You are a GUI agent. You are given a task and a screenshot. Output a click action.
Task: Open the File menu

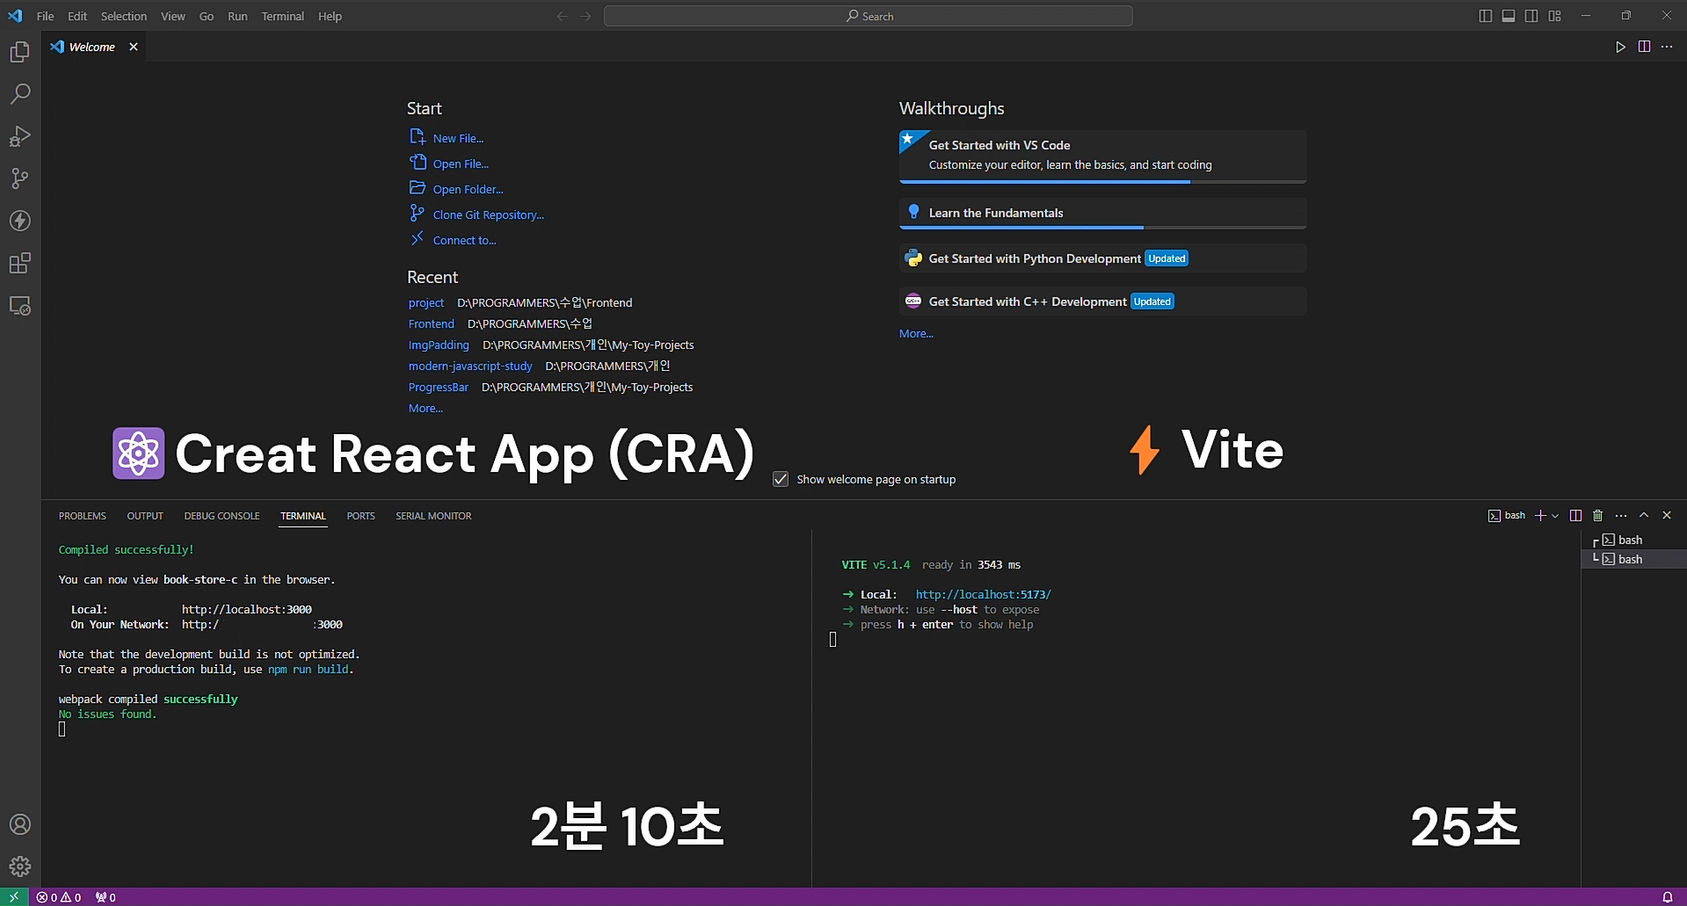click(x=45, y=16)
